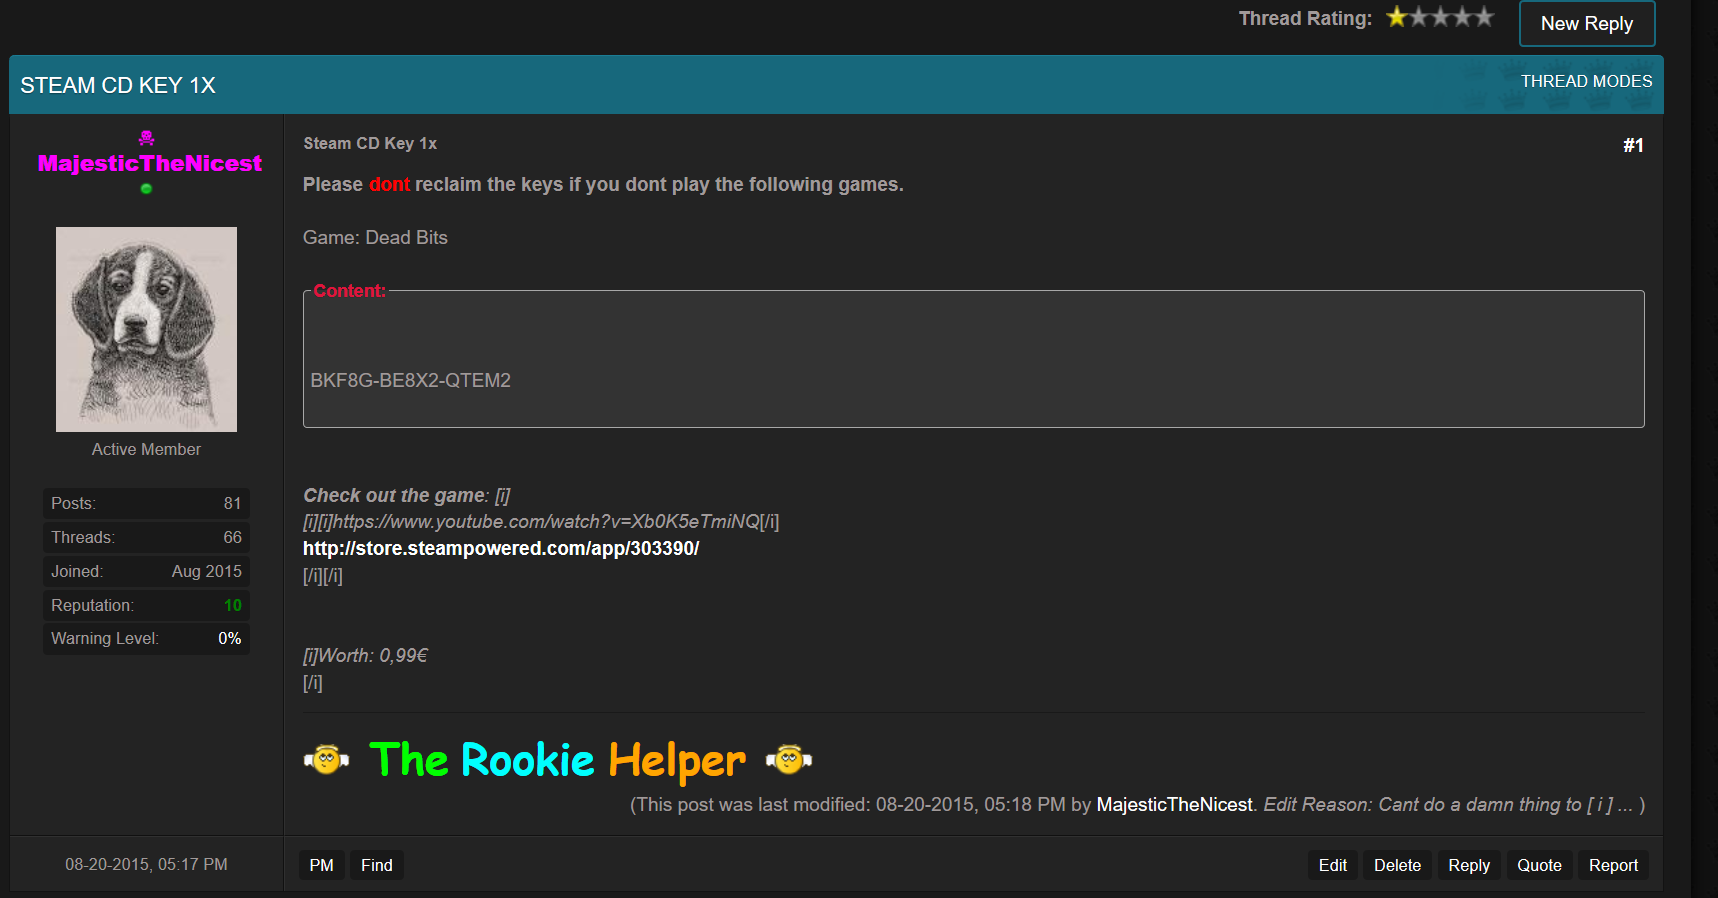Rate thread with the fifth star

(1485, 17)
